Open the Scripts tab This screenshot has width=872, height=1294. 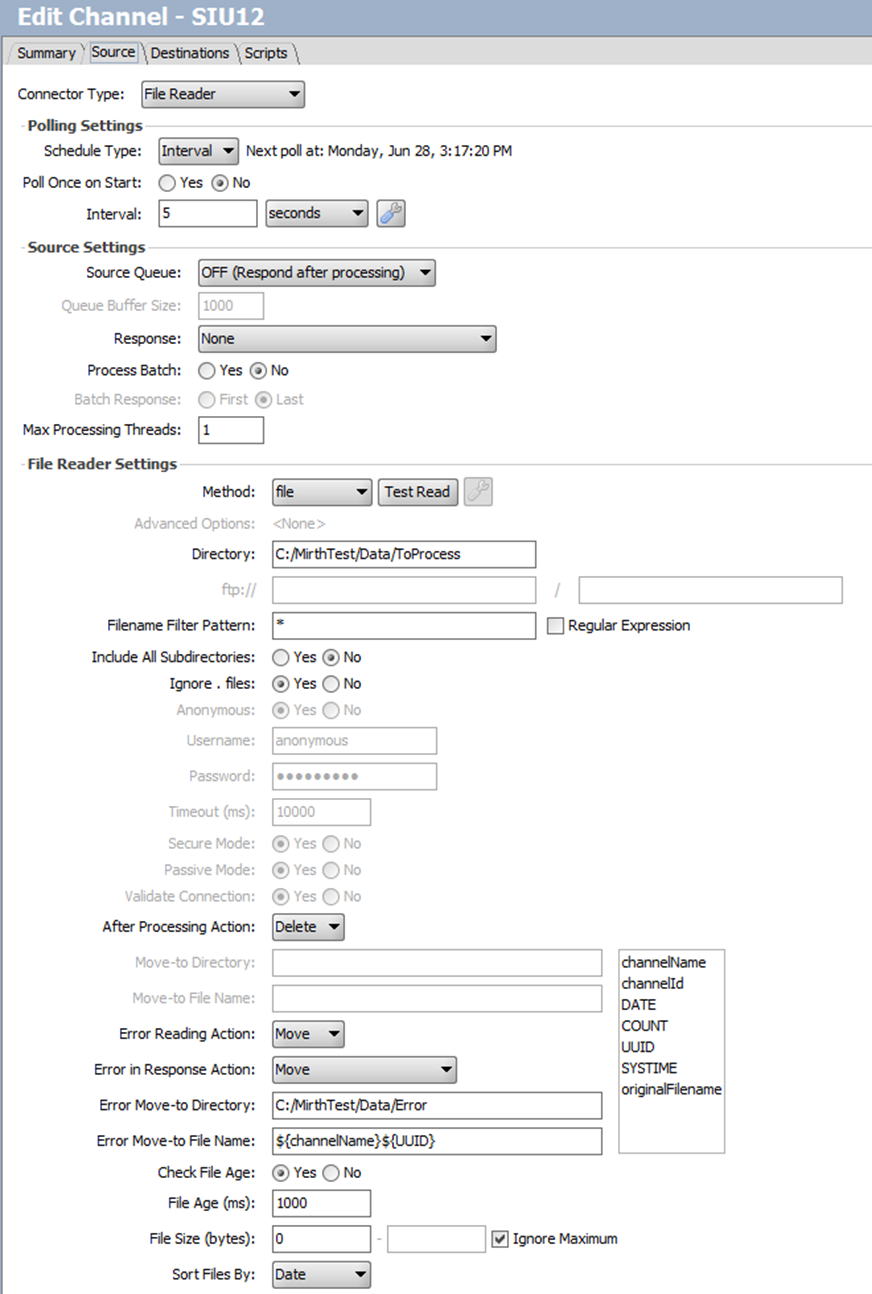pyautogui.click(x=266, y=53)
